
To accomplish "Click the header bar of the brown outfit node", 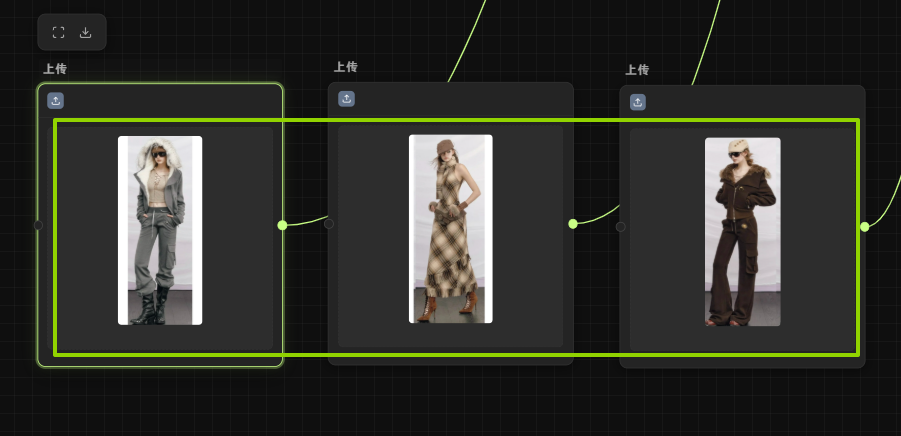I will (x=750, y=102).
